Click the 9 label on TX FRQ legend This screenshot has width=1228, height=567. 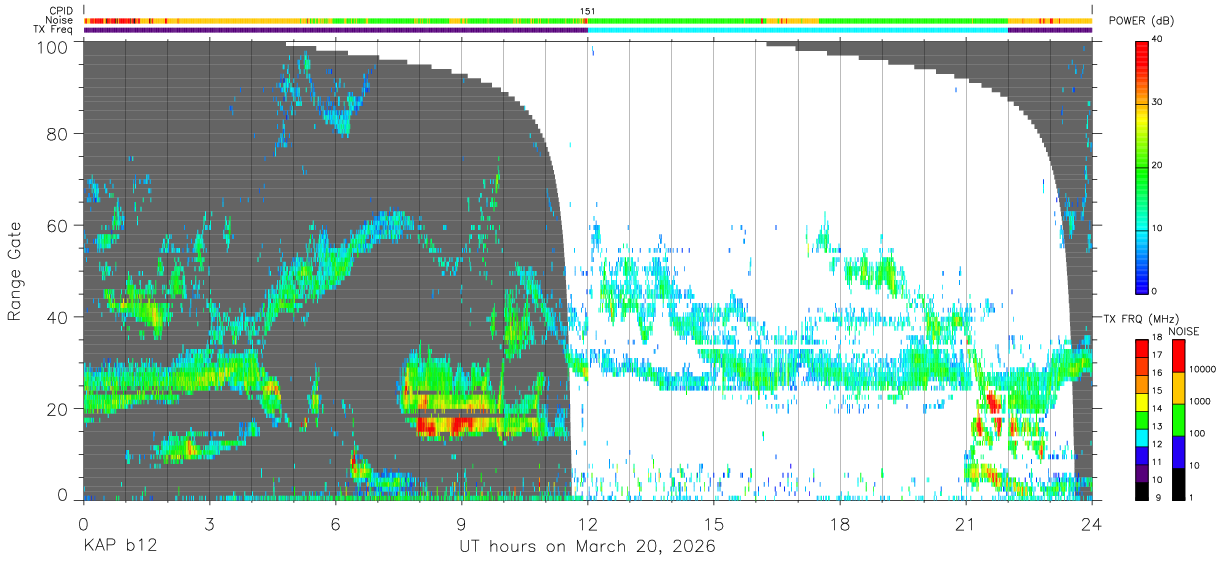tap(1156, 497)
